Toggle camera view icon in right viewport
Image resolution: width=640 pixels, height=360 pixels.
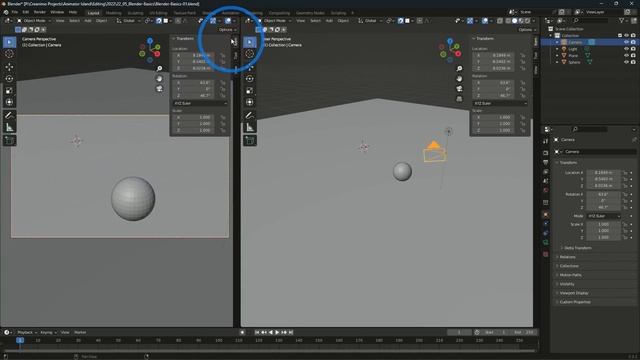[x=459, y=89]
